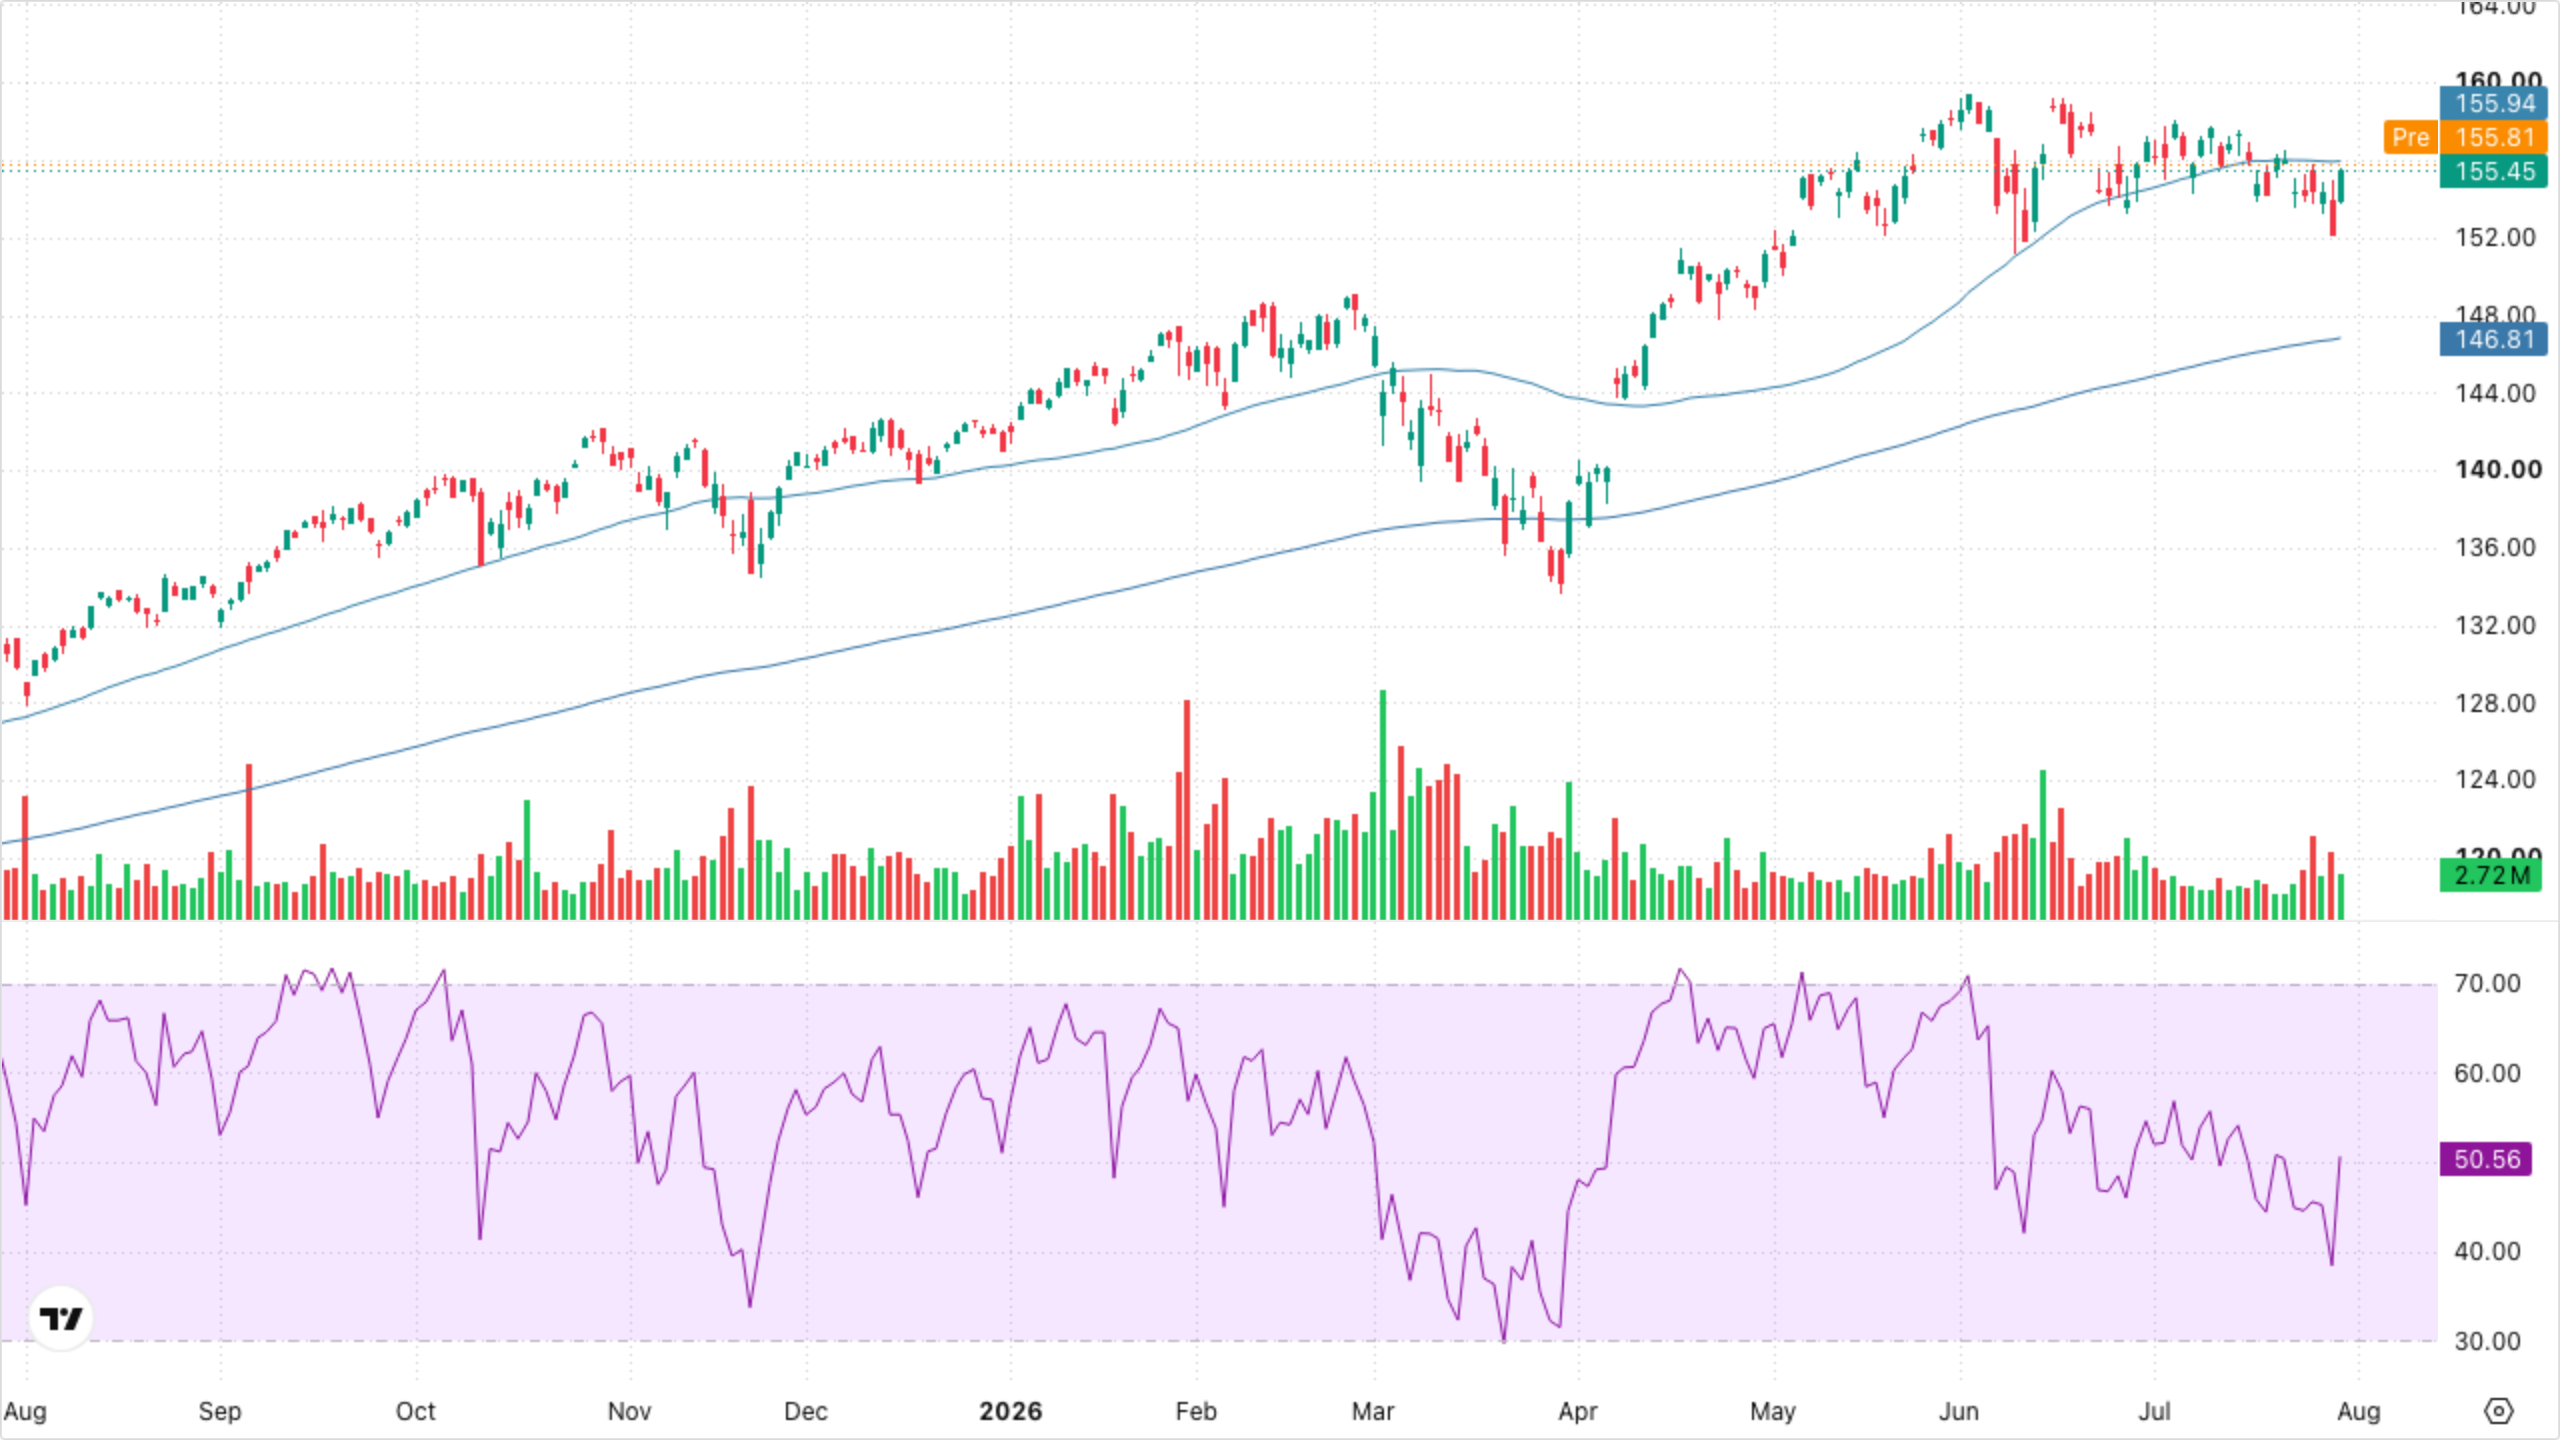Click the Sep label on time axis
The width and height of the screenshot is (2560, 1440).
220,1411
